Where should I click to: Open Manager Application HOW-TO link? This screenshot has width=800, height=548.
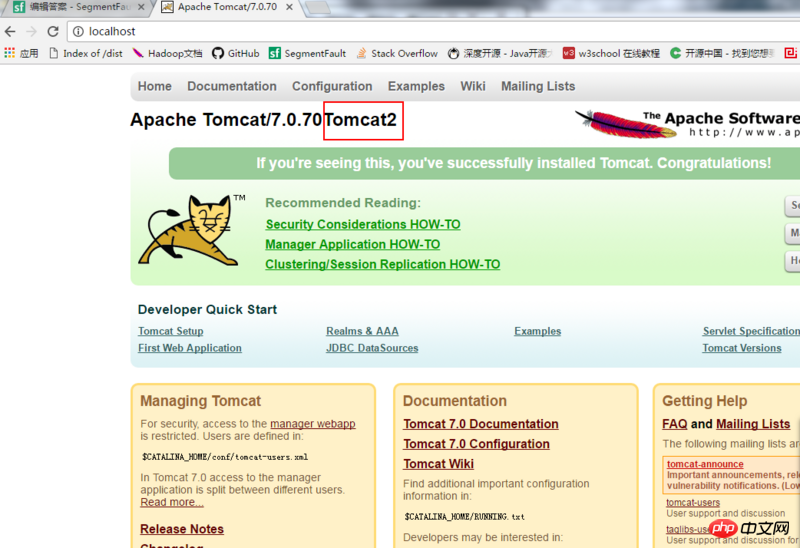pos(353,244)
